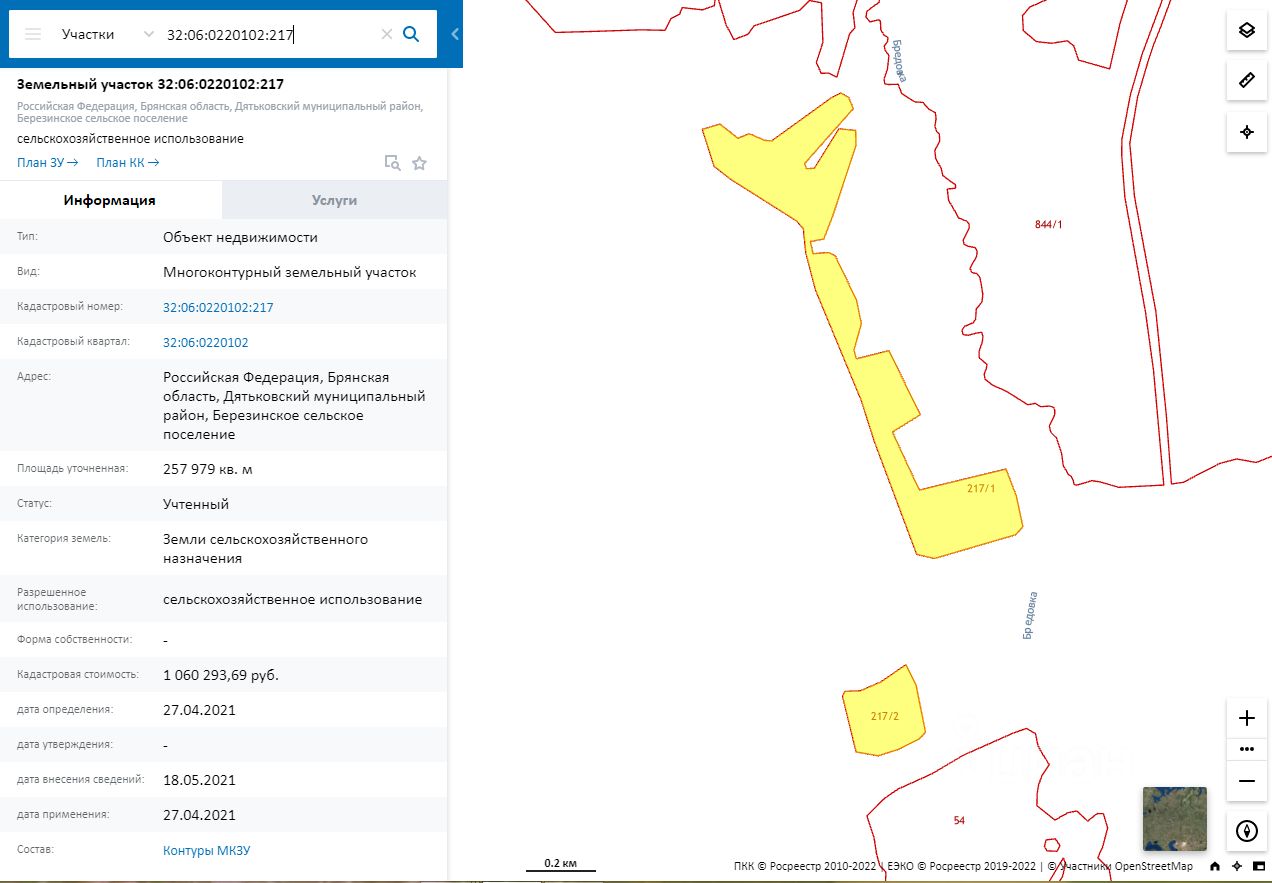Click the Земли сельскохозяйственного назначения category value

coord(266,549)
